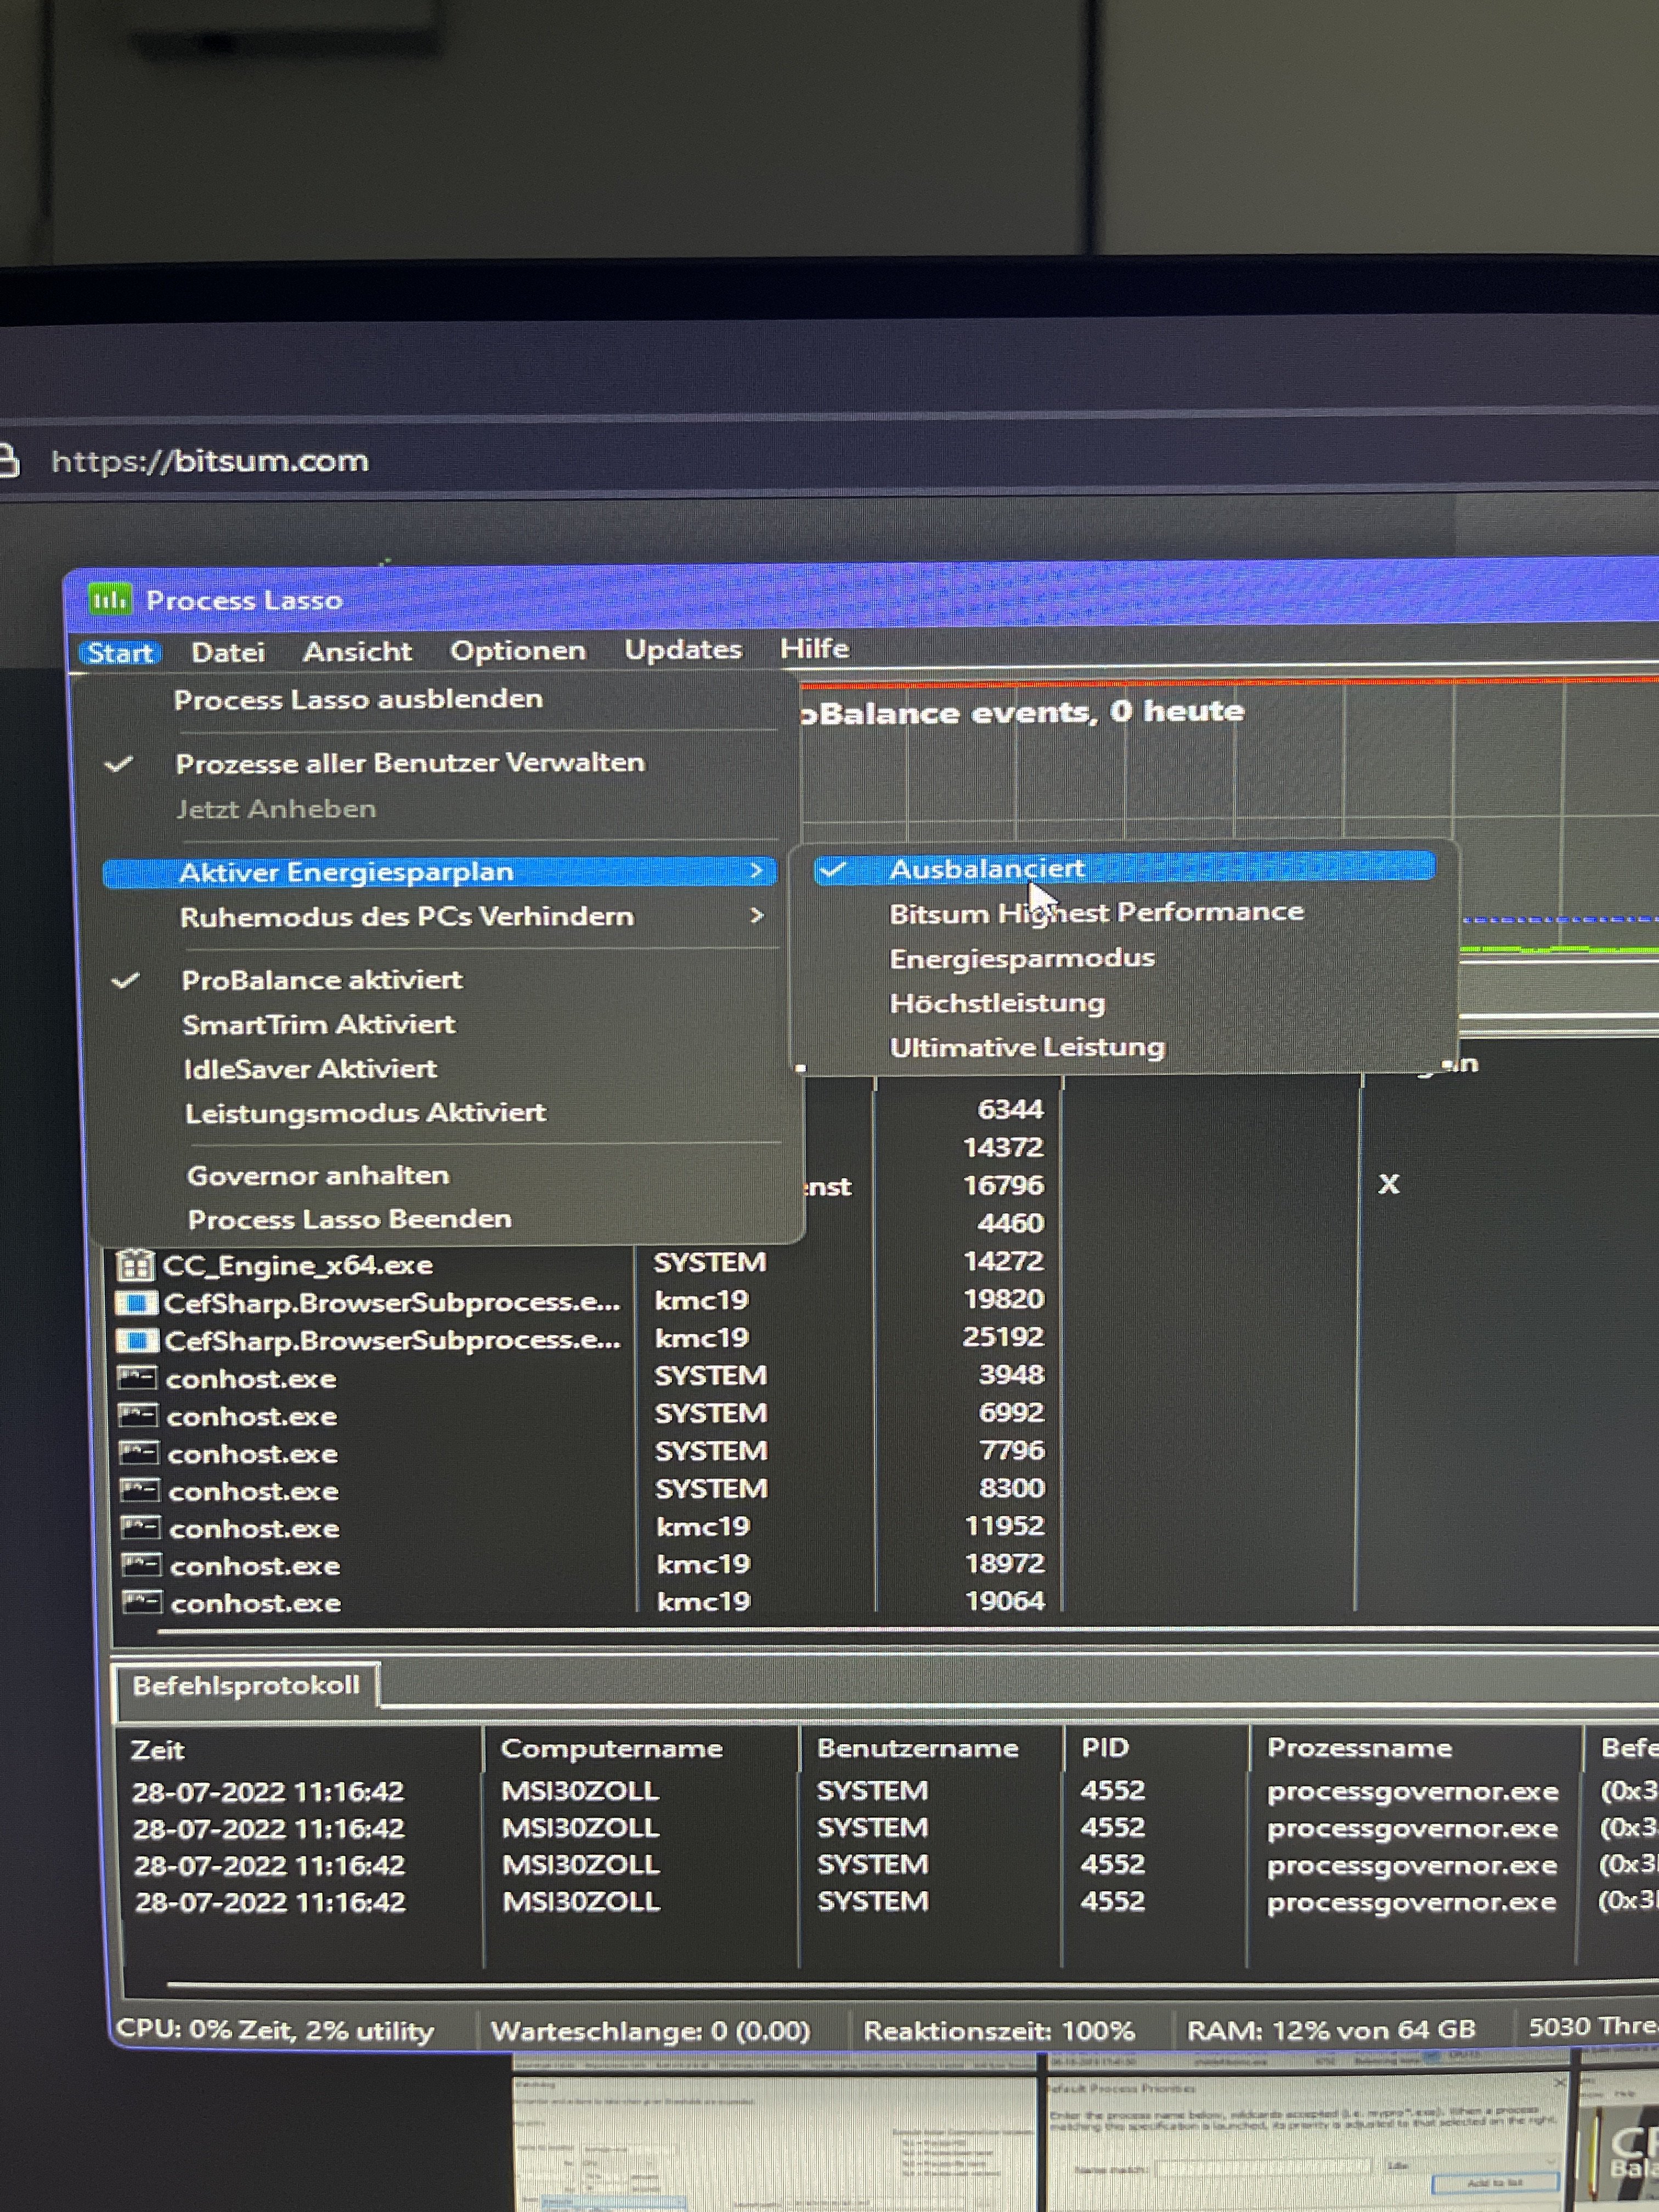Toggle ProBalance aktiviert option

(x=321, y=980)
